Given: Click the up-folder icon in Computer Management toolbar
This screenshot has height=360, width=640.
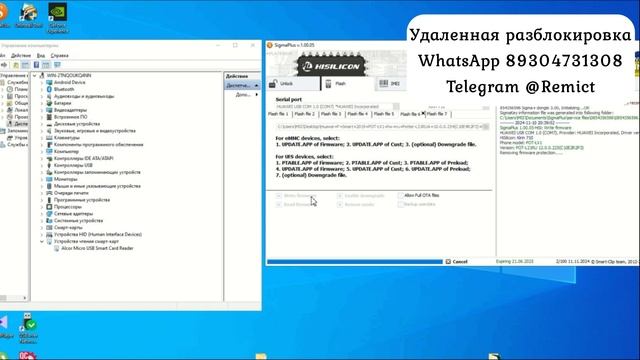Looking at the screenshot, I should coord(16,65).
